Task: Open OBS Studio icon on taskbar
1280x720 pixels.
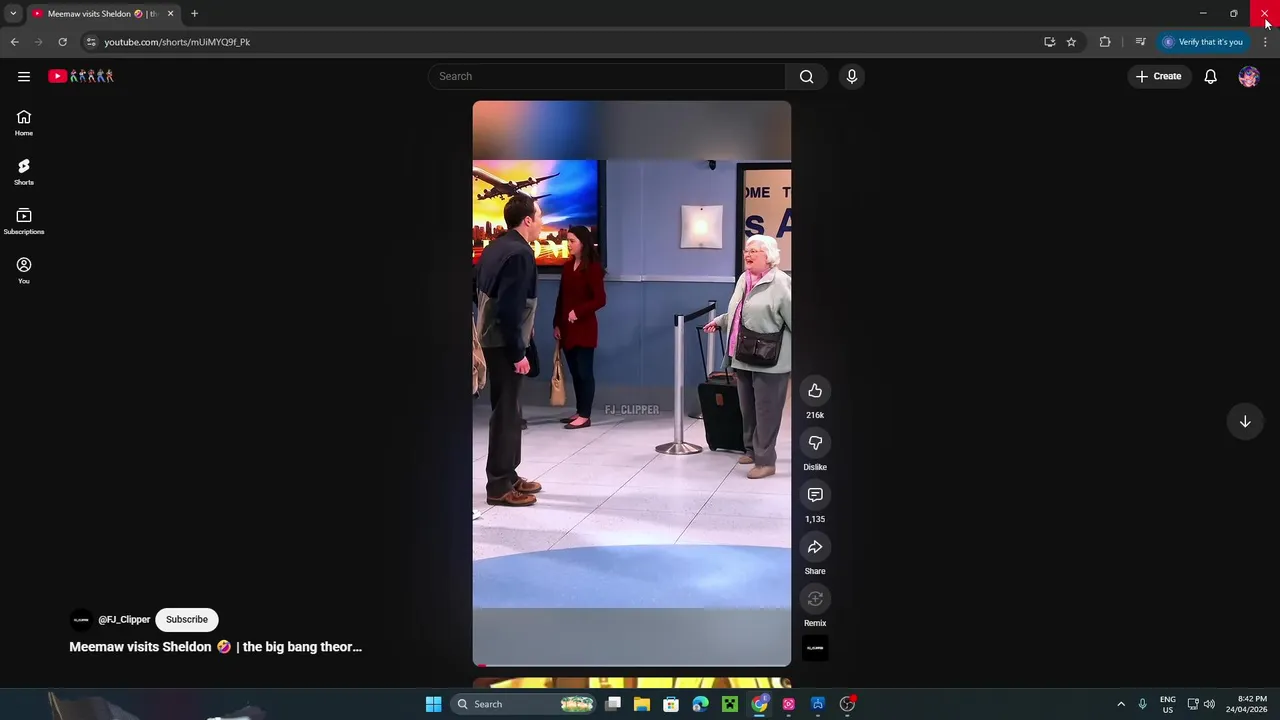Action: [847, 704]
